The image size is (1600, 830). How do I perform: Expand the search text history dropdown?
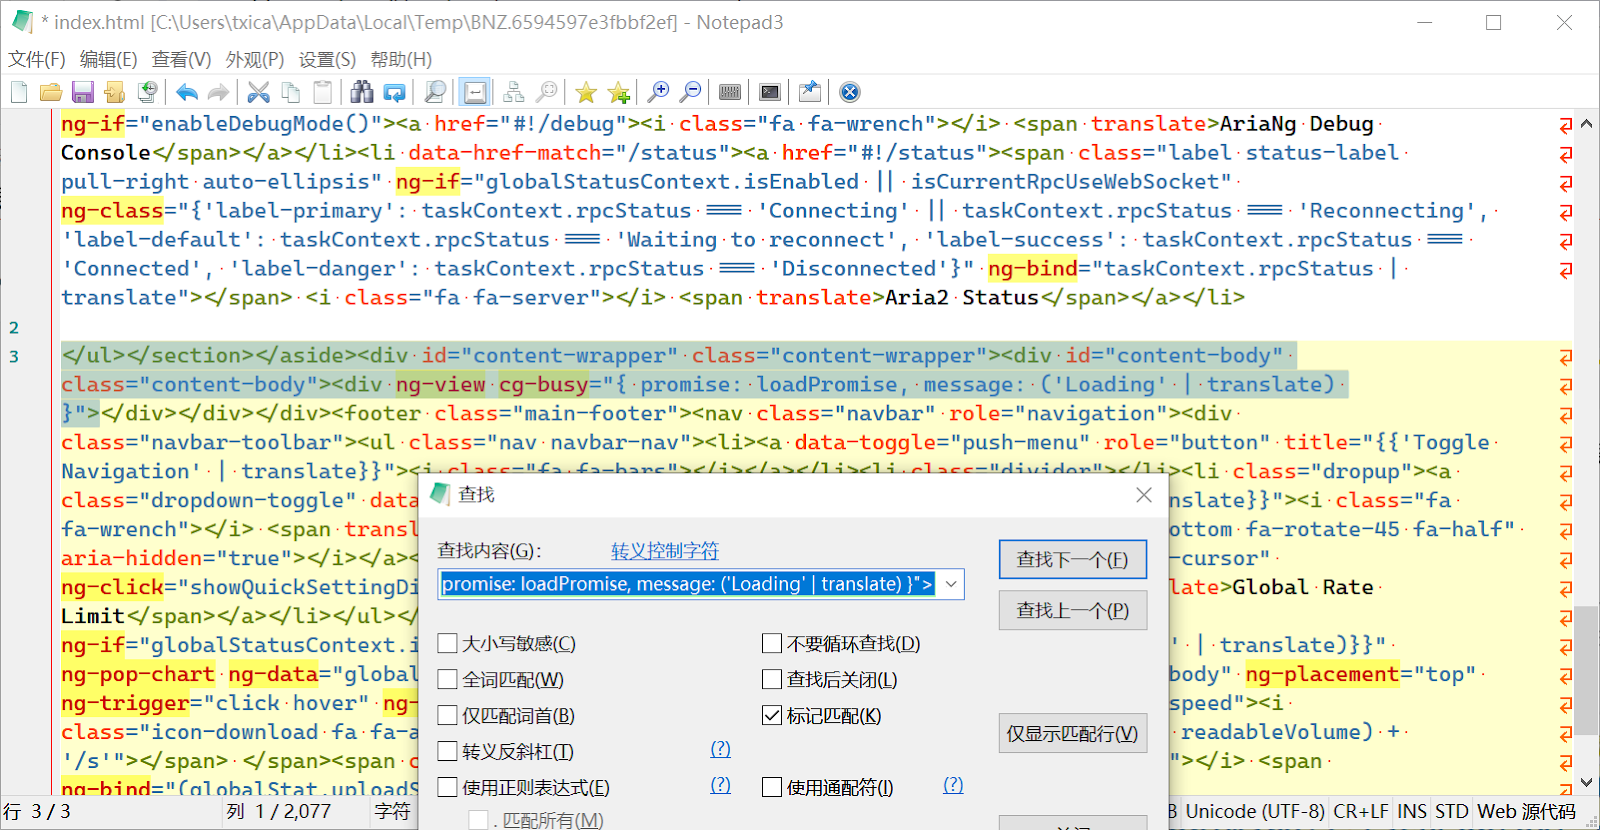pos(951,584)
